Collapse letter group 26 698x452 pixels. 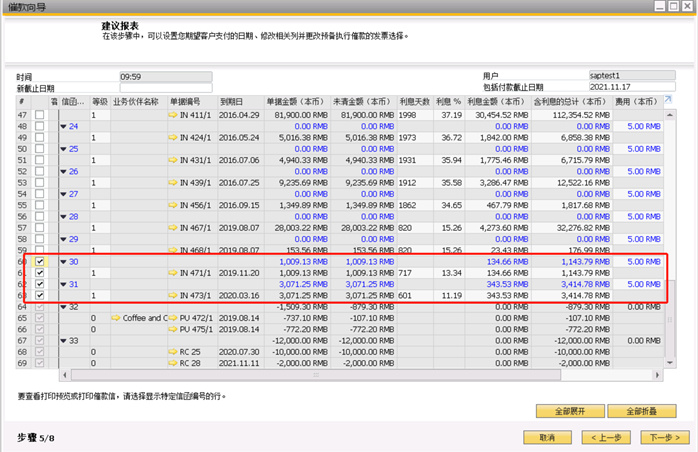63,171
